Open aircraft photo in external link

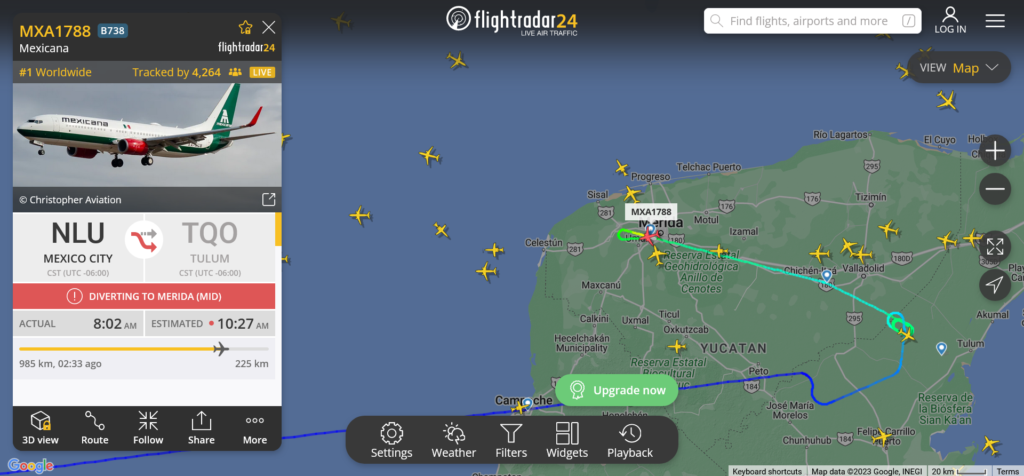tap(268, 200)
